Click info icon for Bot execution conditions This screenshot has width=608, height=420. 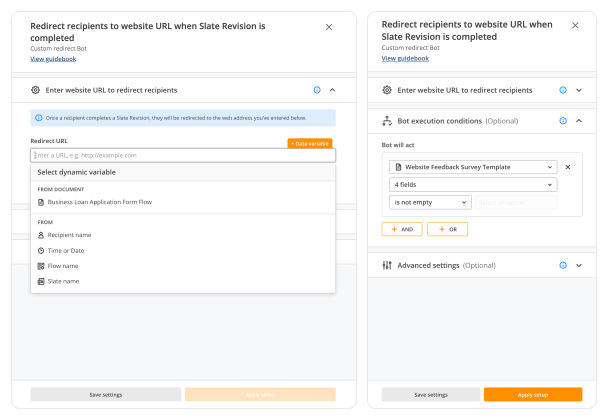[563, 121]
